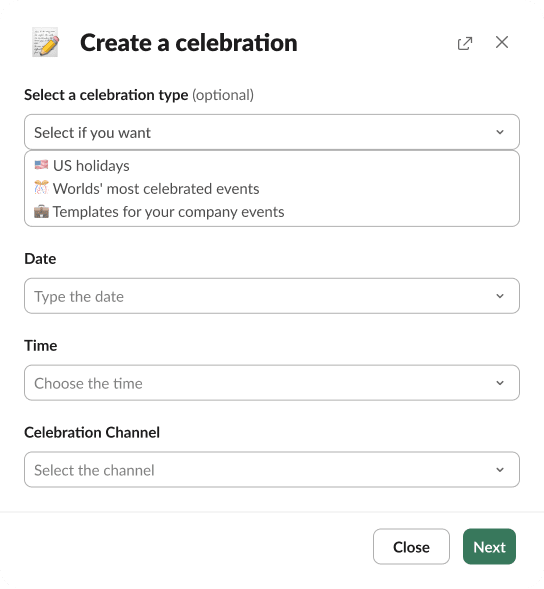
Task: Expand the time chevron arrow
Action: pos(500,383)
